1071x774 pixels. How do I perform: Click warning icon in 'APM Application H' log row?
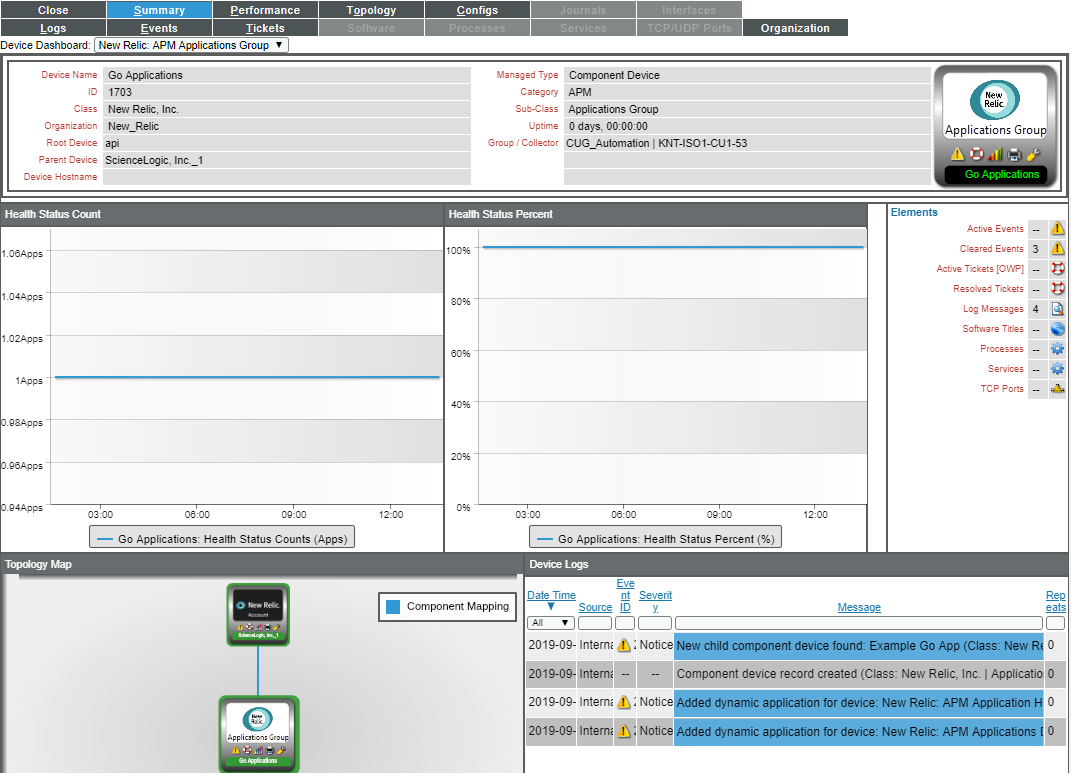click(624, 702)
